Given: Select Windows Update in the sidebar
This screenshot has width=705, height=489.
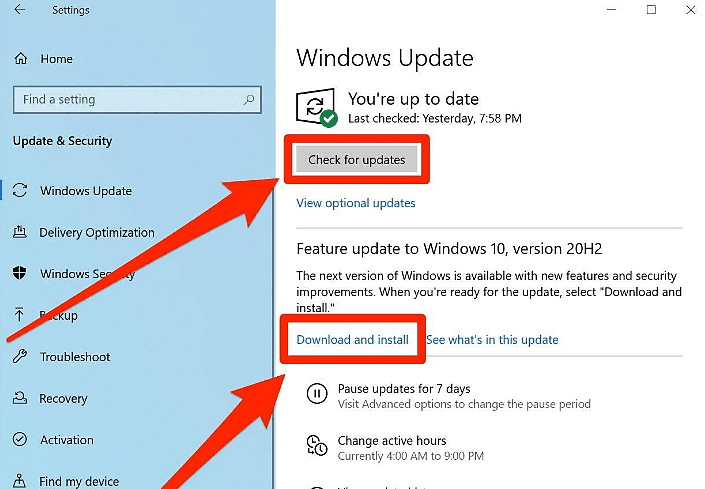Looking at the screenshot, I should [86, 191].
